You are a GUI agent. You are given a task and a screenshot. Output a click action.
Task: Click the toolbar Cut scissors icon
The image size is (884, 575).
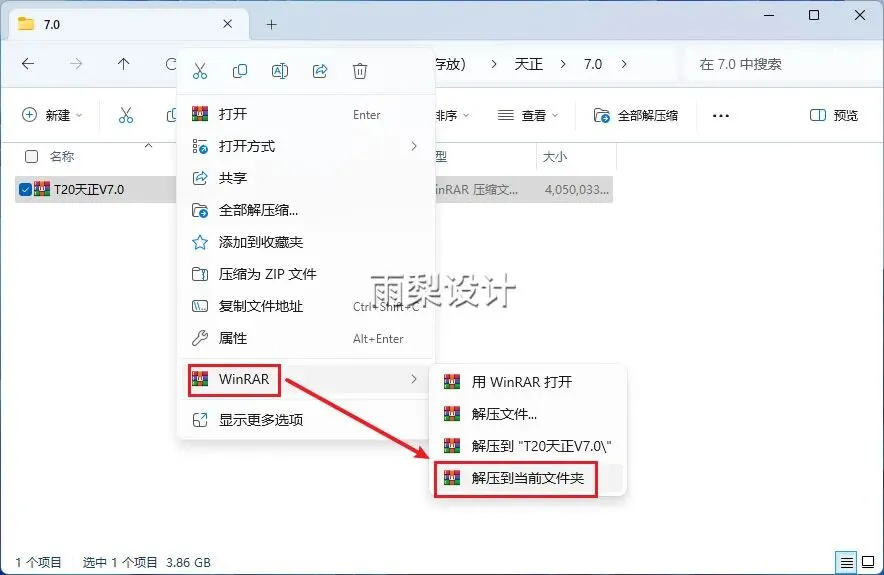click(x=126, y=115)
